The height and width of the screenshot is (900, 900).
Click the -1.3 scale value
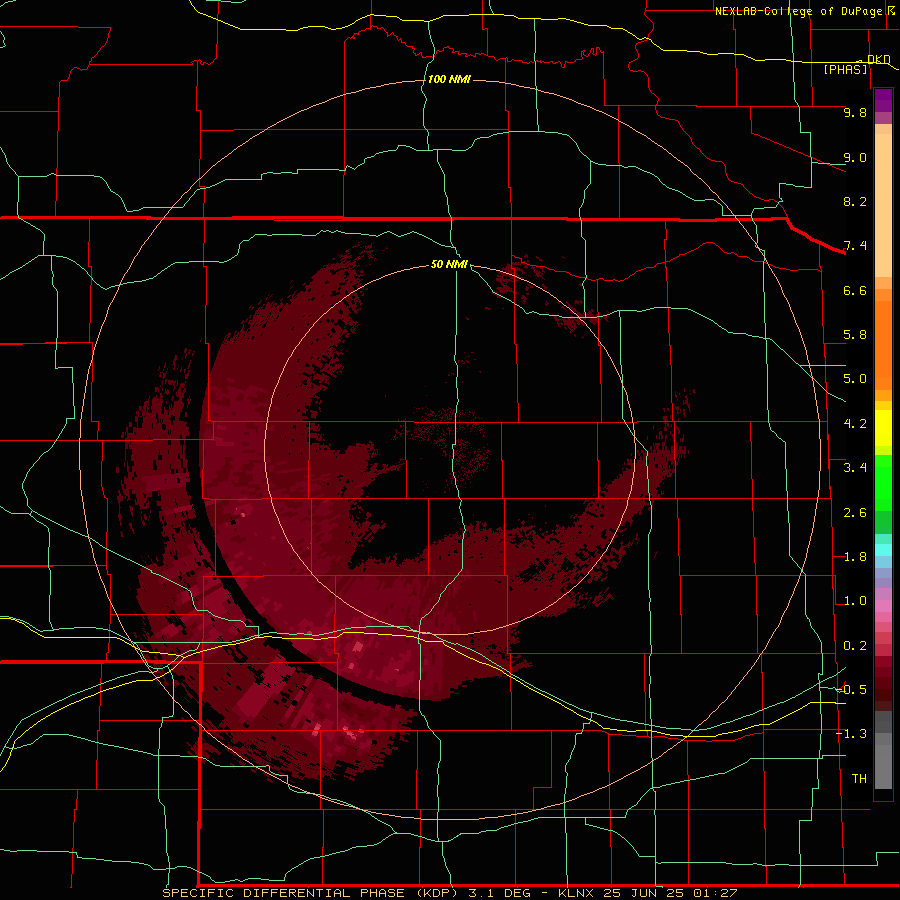[851, 734]
